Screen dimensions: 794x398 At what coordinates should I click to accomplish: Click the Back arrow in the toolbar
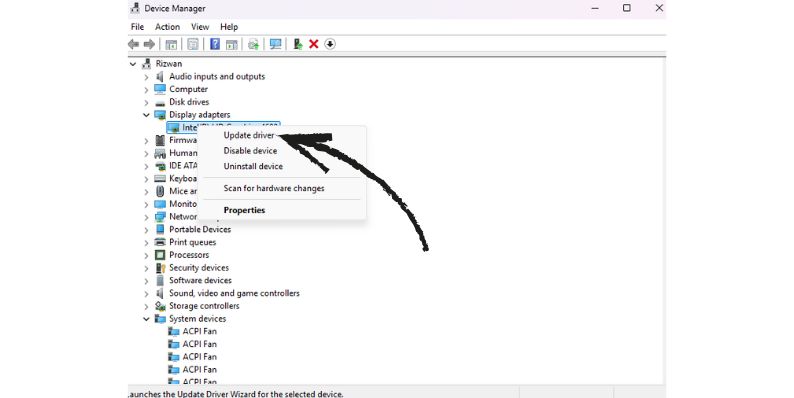pos(134,45)
